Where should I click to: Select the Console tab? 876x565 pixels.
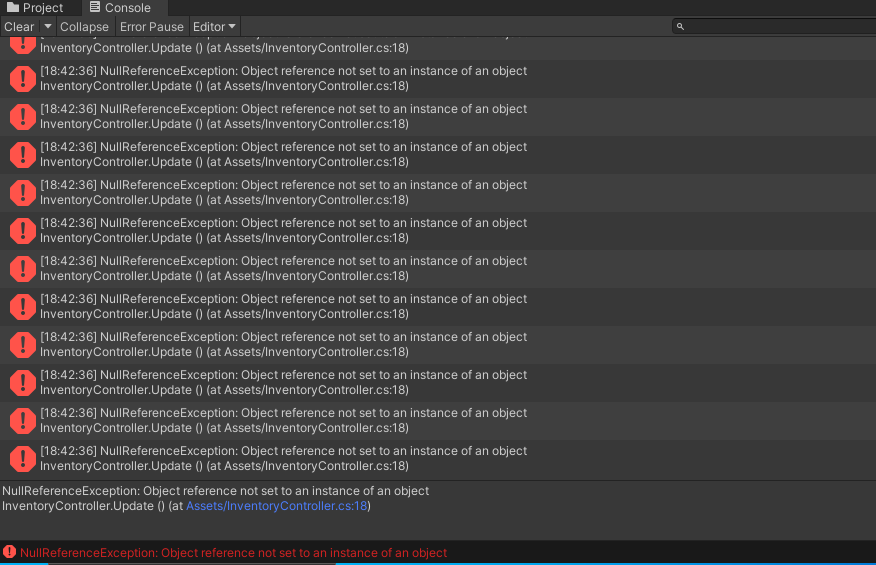(121, 8)
